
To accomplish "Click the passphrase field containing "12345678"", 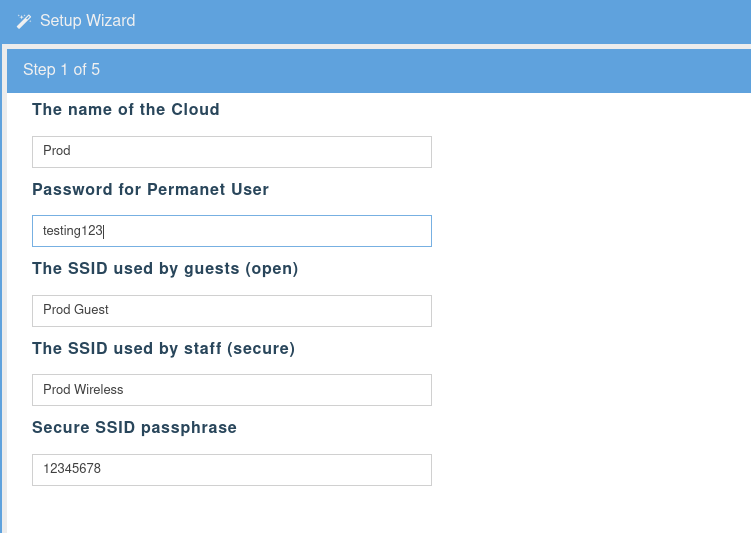I will coord(231,469).
